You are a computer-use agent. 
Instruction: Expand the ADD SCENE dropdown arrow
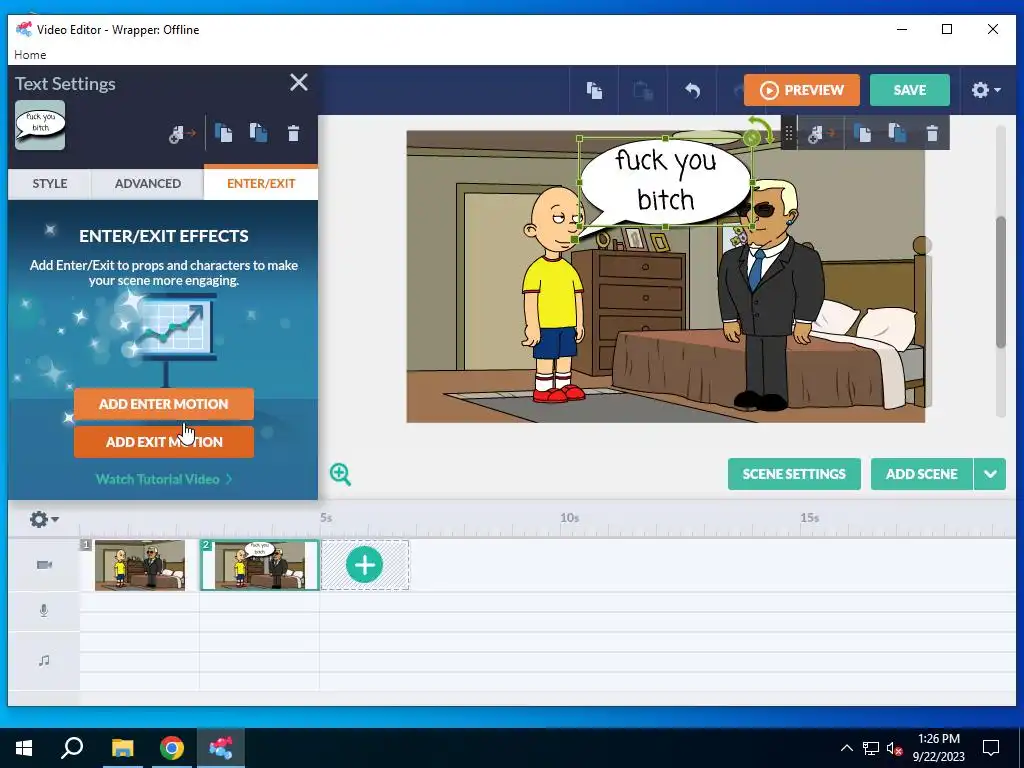click(x=990, y=474)
